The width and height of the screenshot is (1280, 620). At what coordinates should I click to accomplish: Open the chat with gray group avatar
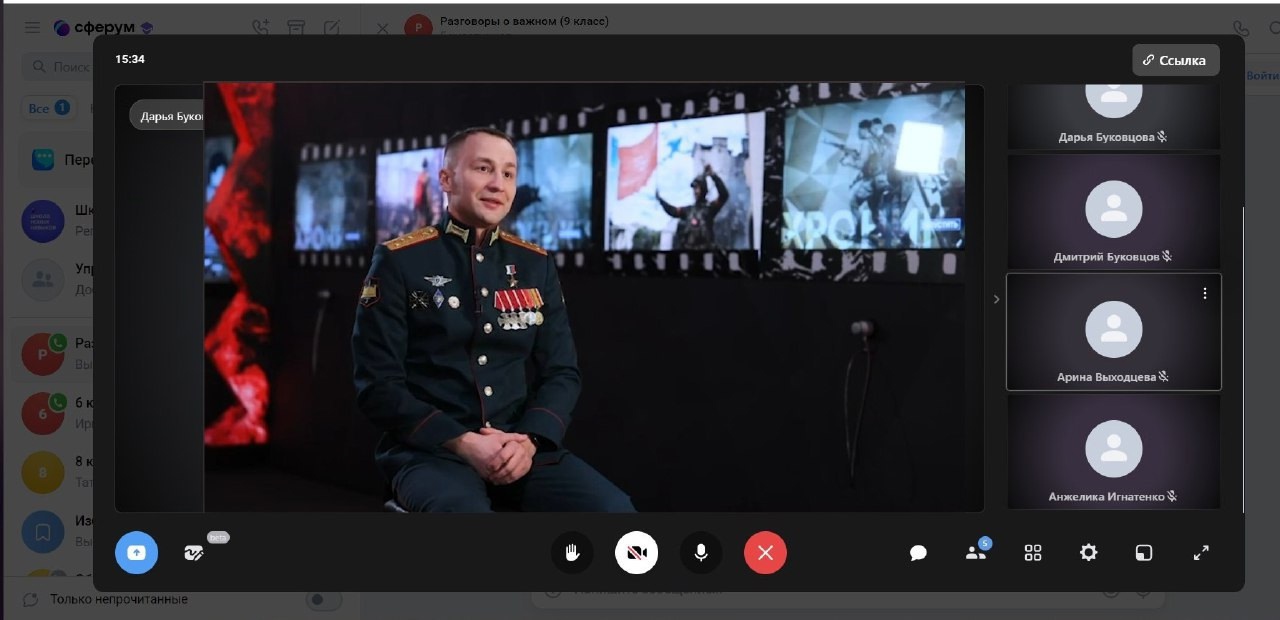(43, 279)
